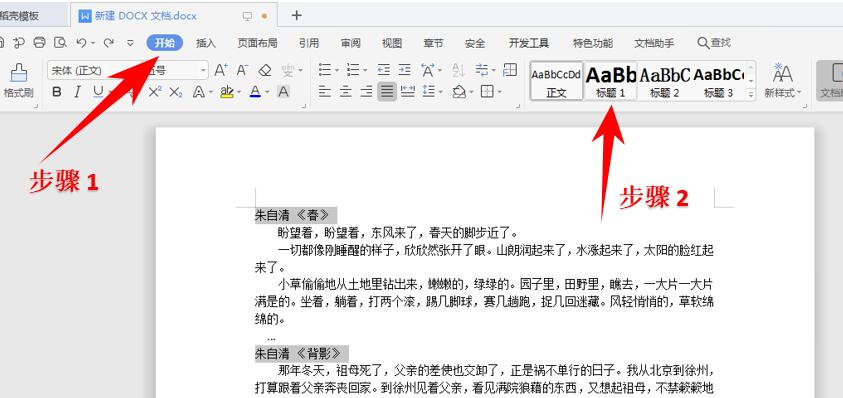Image resolution: width=843 pixels, height=398 pixels.
Task: Open the 特色功能 tab
Action: click(592, 43)
